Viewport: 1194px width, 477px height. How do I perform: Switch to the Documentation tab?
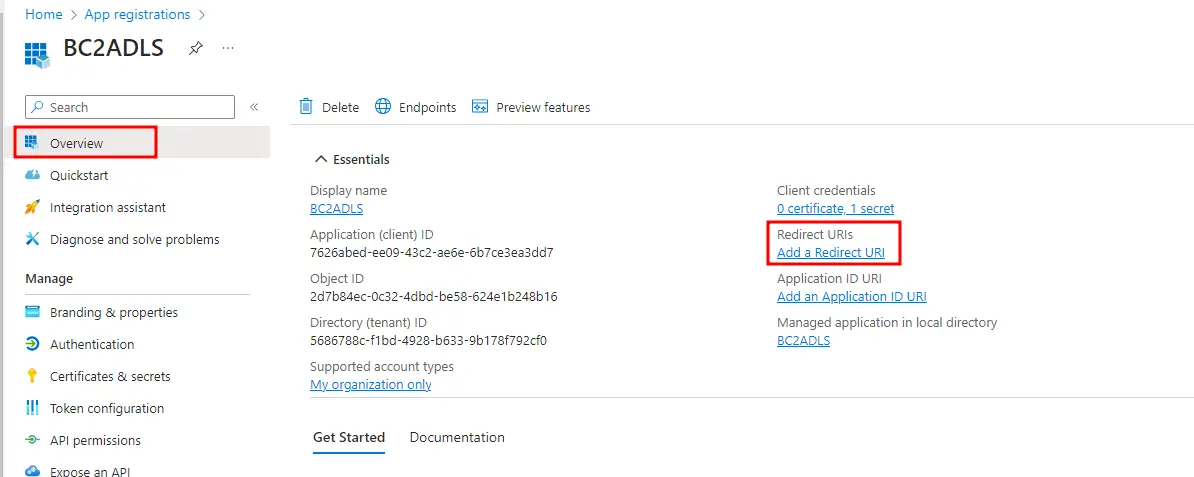tap(457, 437)
